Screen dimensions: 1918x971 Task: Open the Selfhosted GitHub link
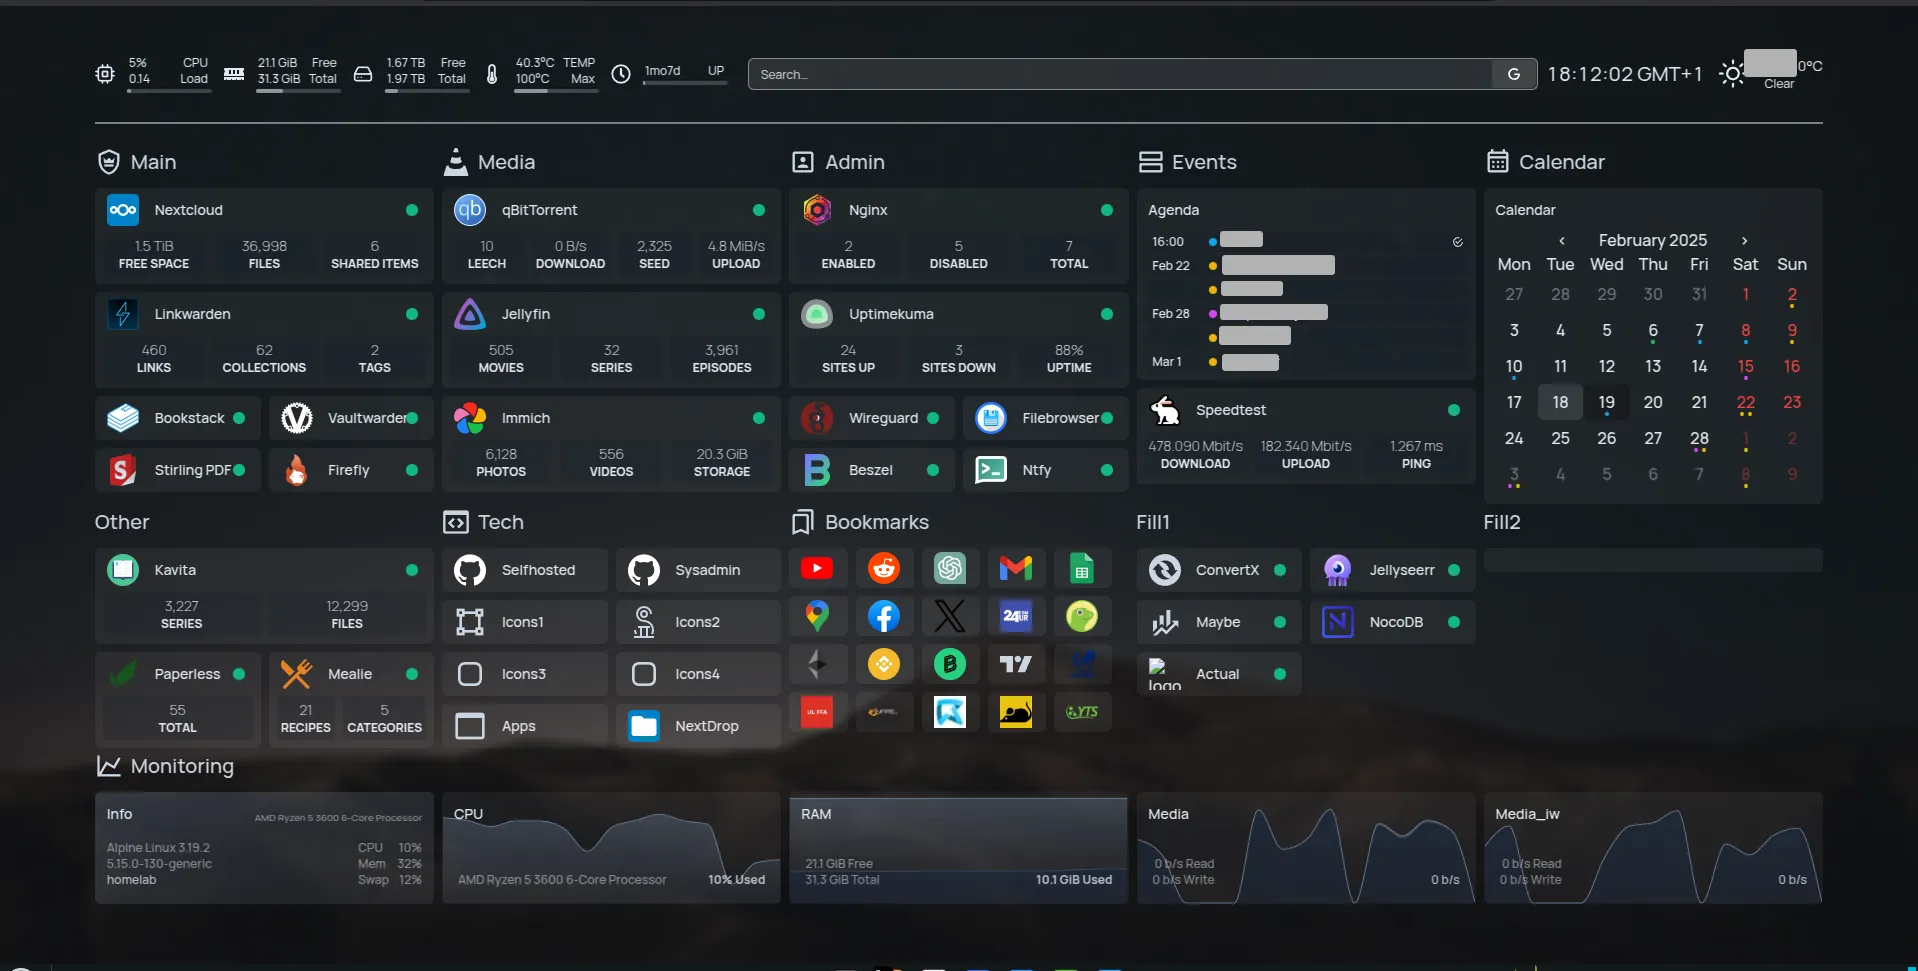pyautogui.click(x=525, y=570)
